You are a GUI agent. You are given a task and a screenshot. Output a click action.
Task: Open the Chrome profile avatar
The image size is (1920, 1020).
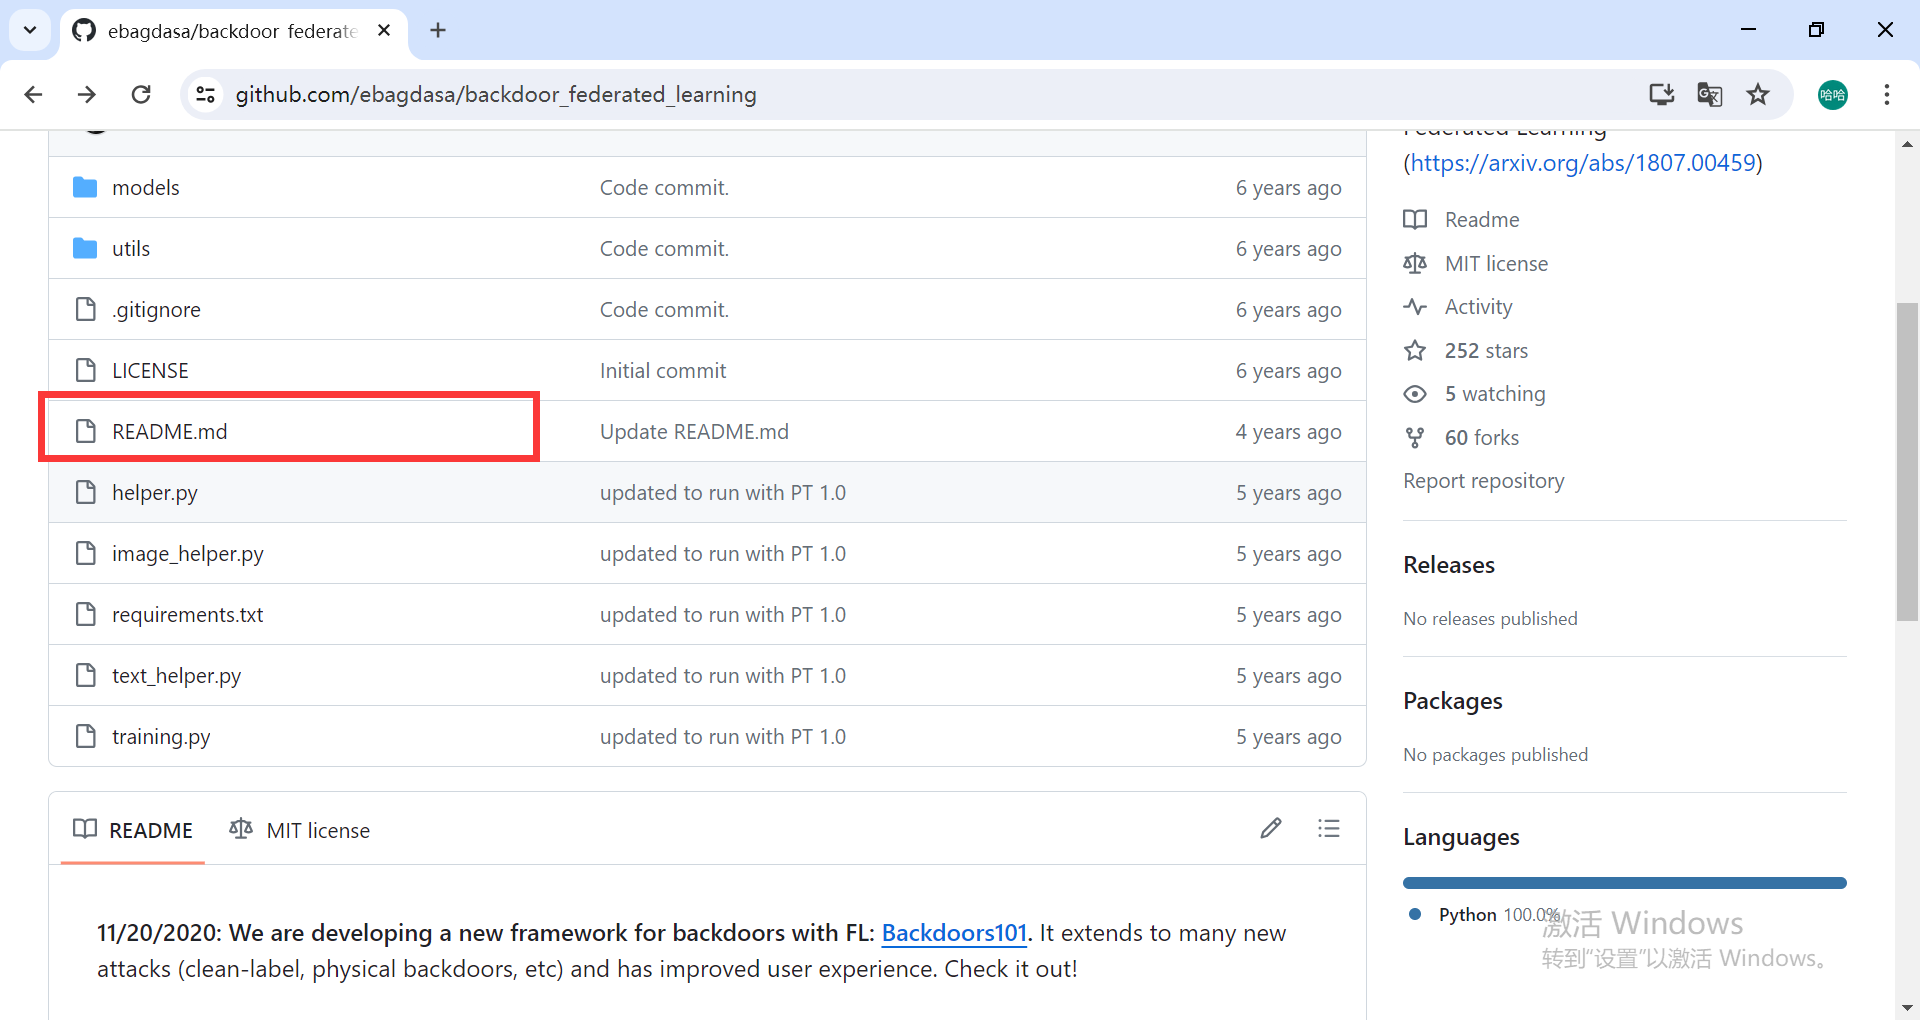[x=1833, y=95]
